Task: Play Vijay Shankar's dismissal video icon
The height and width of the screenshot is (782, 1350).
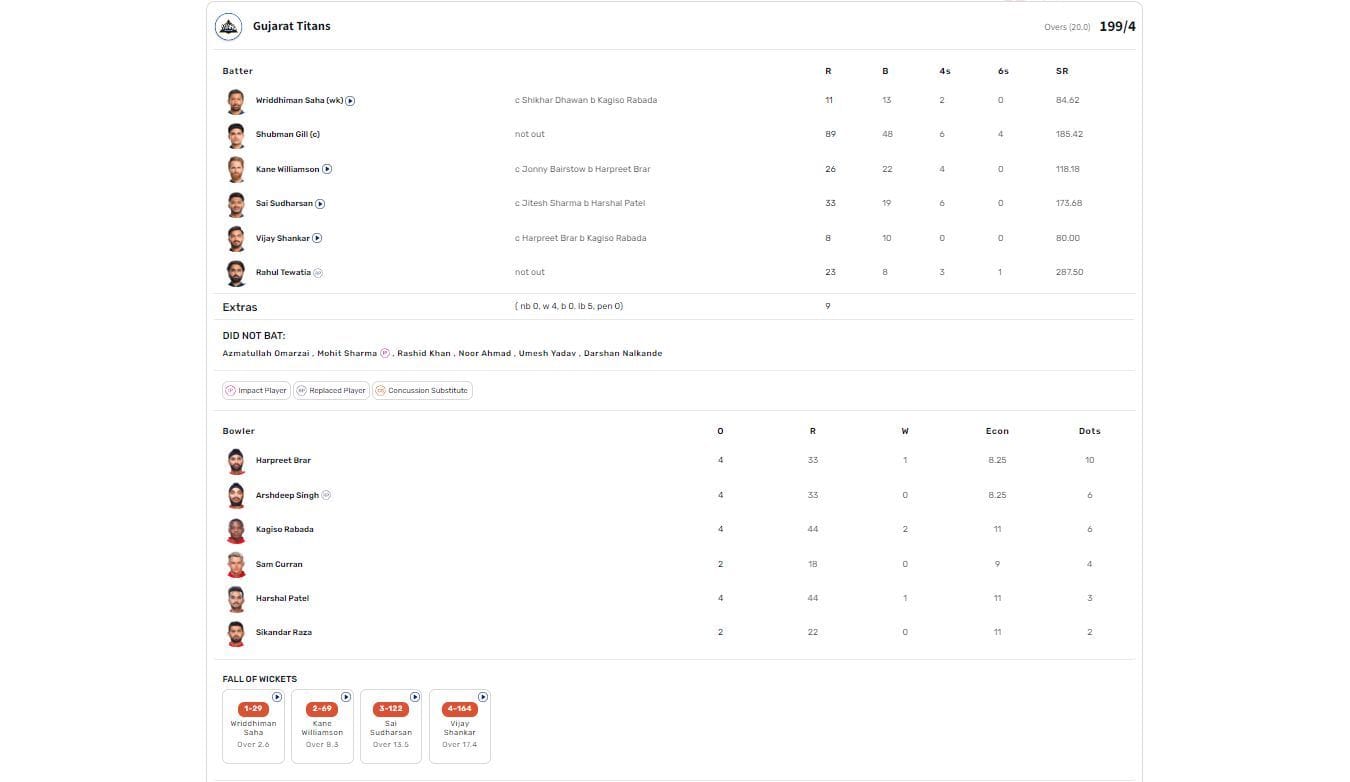Action: (317, 238)
